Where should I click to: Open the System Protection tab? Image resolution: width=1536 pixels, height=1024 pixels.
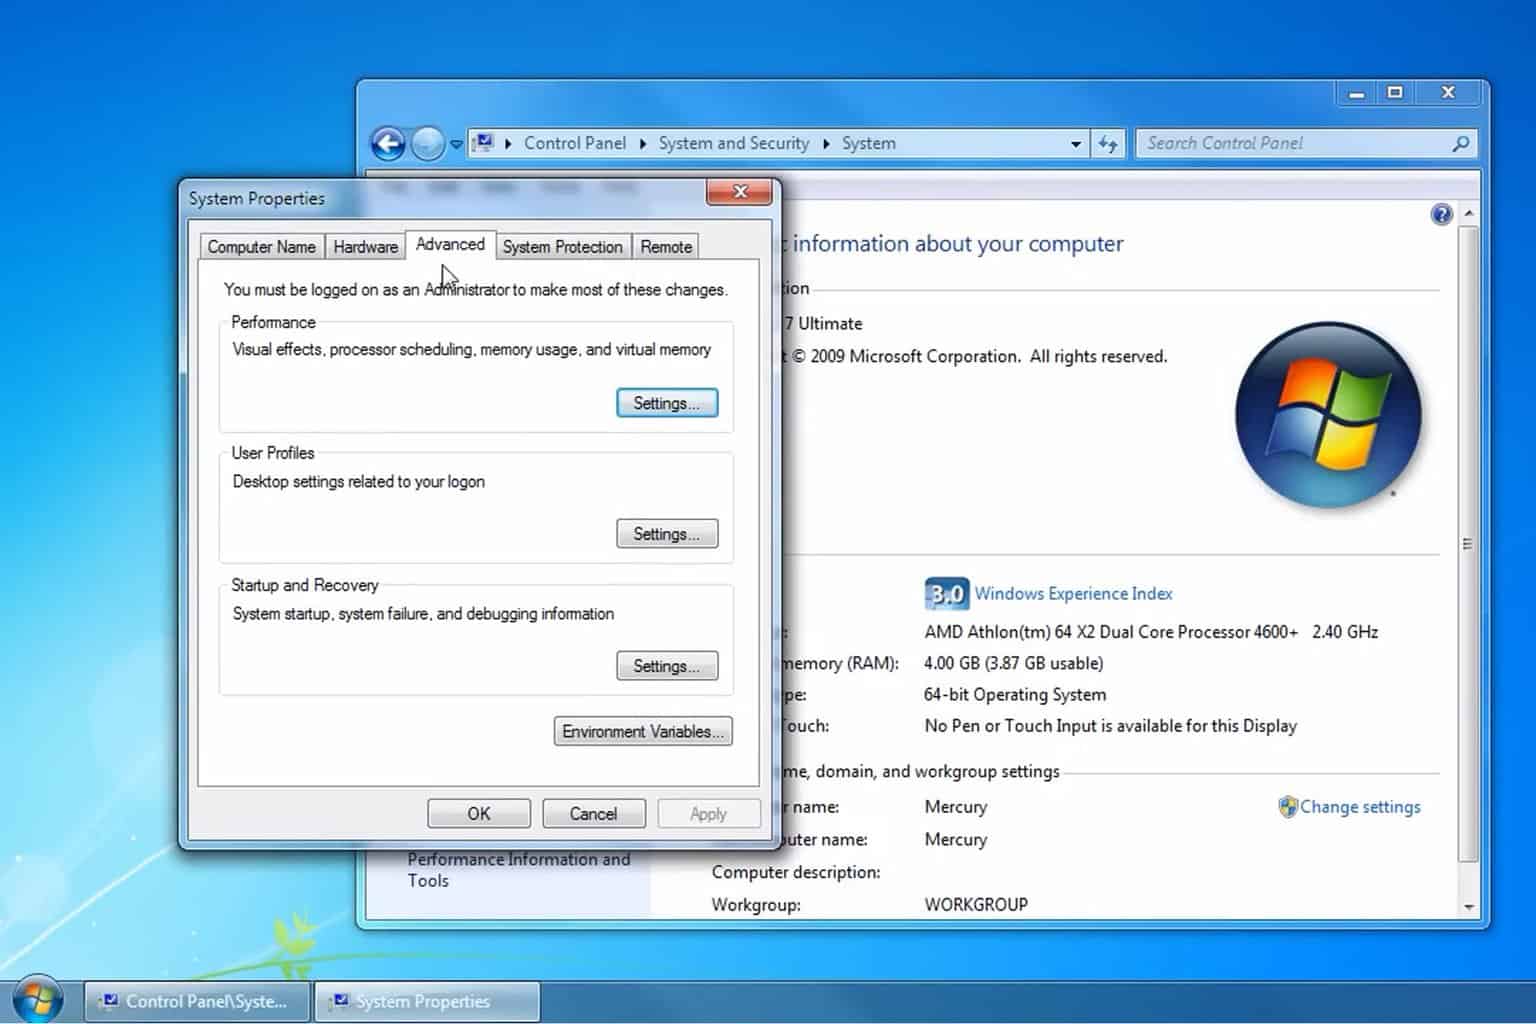(562, 247)
